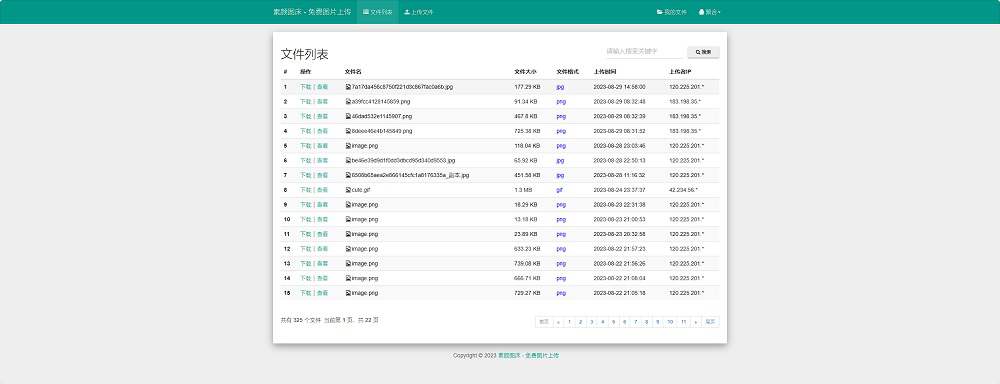Image resolution: width=1000 pixels, height=384 pixels.
Task: Go to page 11 in pagination
Action: [x=683, y=322]
